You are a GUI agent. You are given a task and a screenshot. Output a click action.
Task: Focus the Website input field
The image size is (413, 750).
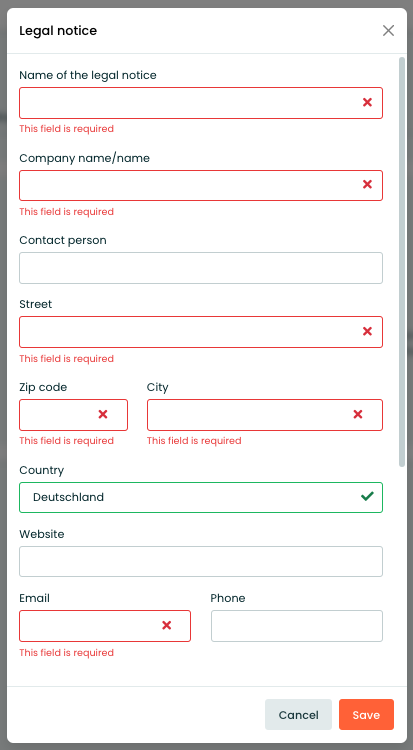click(x=201, y=562)
